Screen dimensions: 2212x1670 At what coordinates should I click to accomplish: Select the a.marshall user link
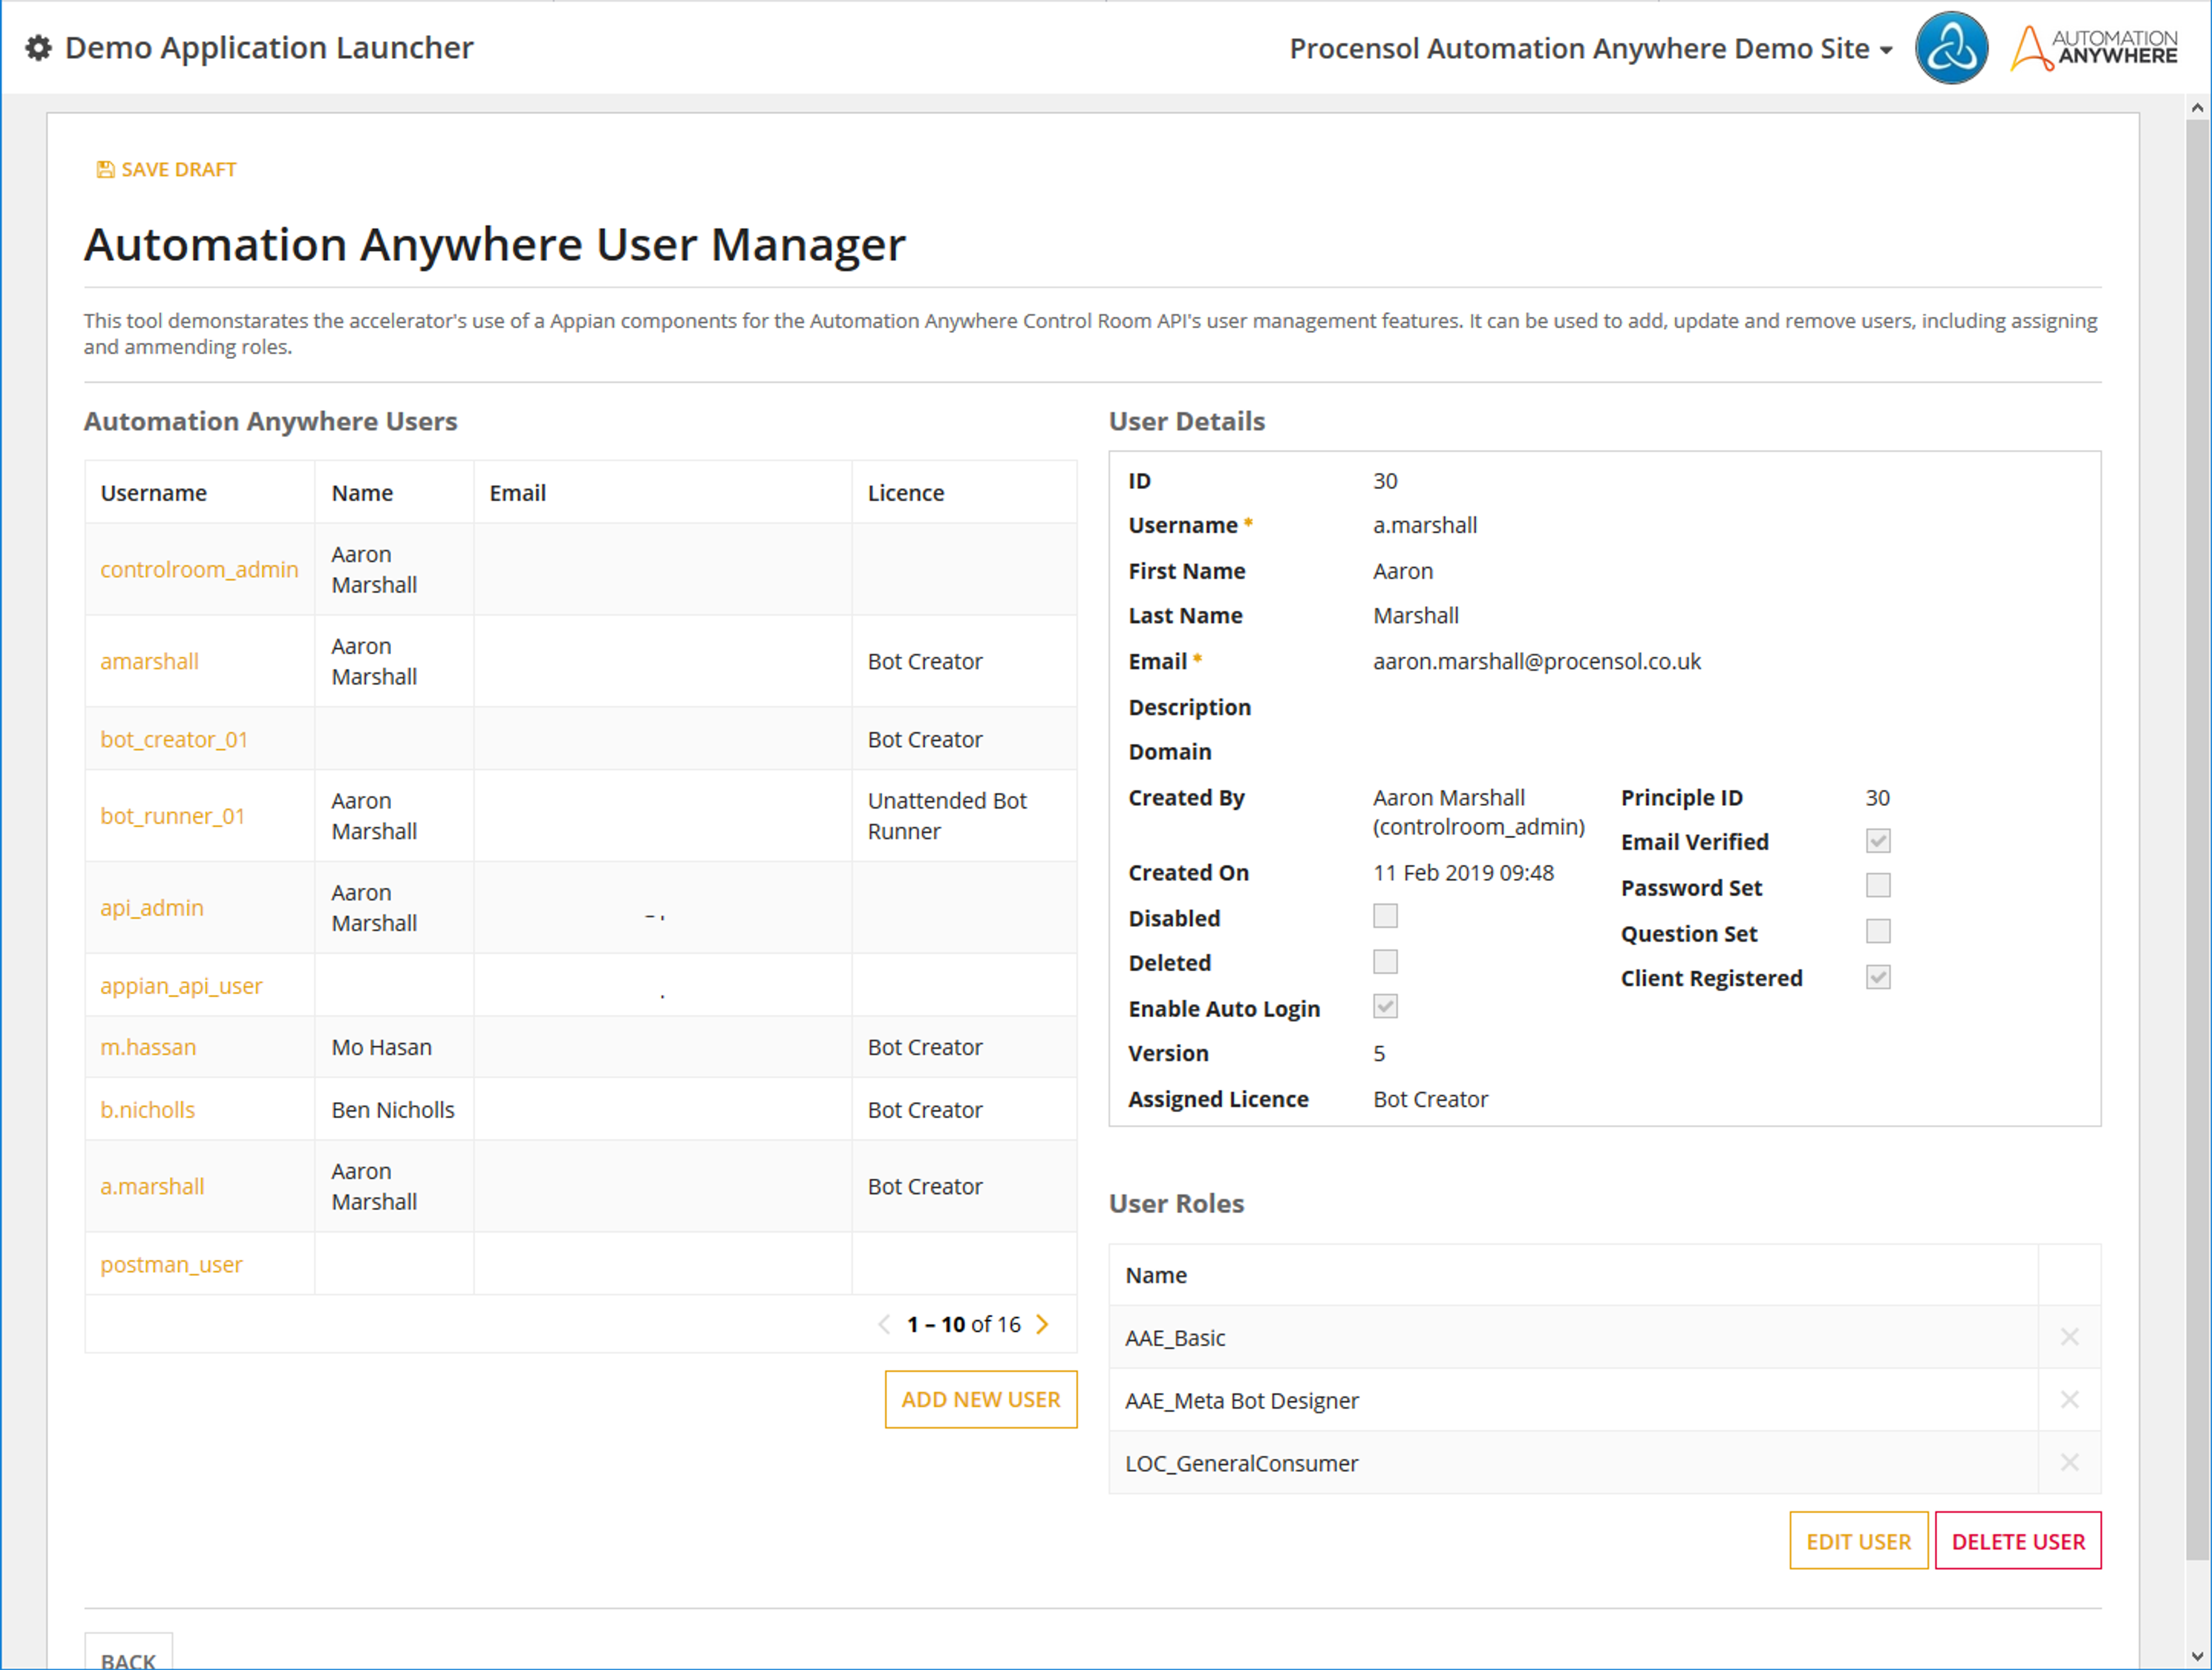[152, 1187]
